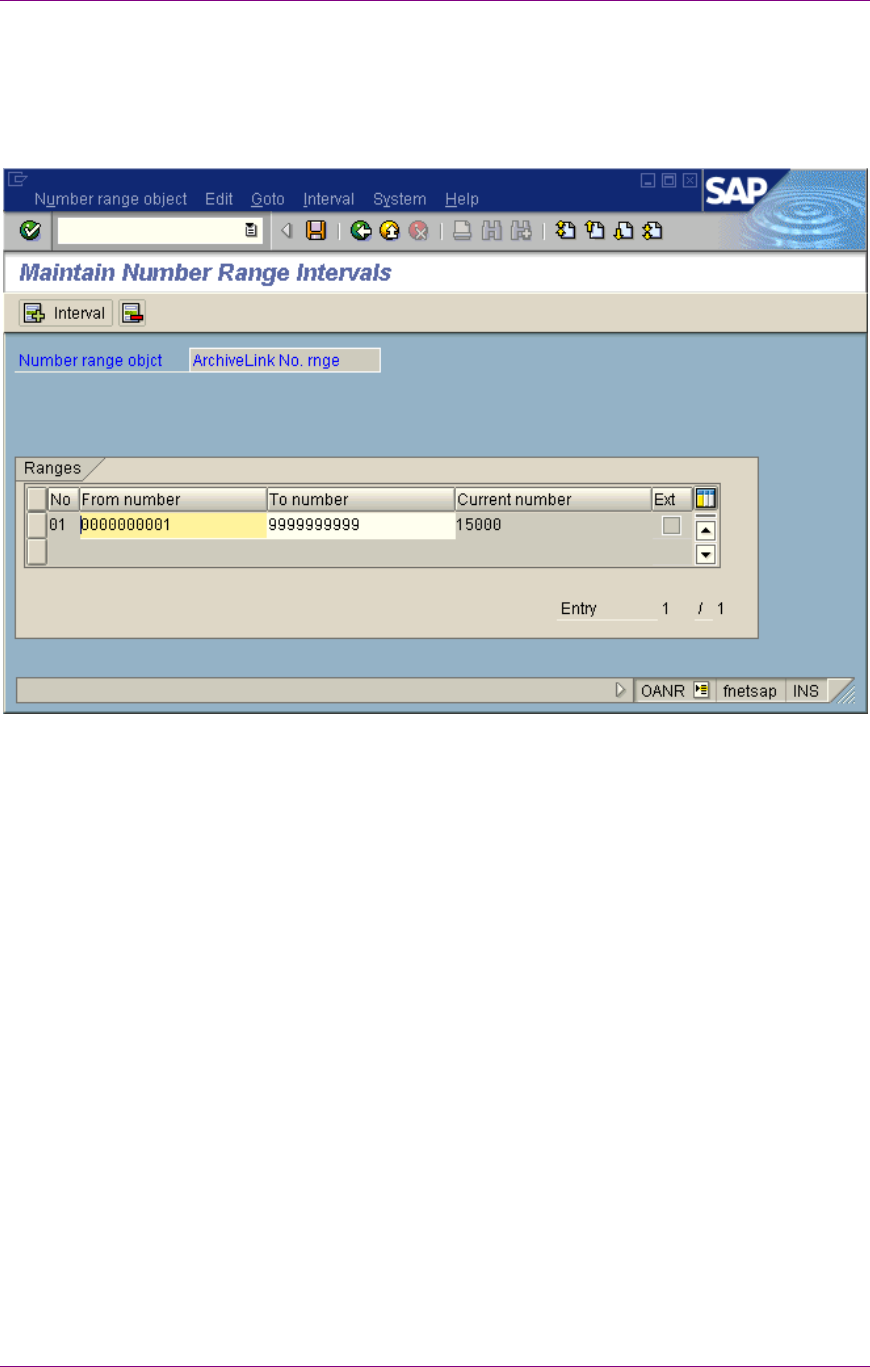Click the ArchiveLink No. rnge field

pos(285,360)
